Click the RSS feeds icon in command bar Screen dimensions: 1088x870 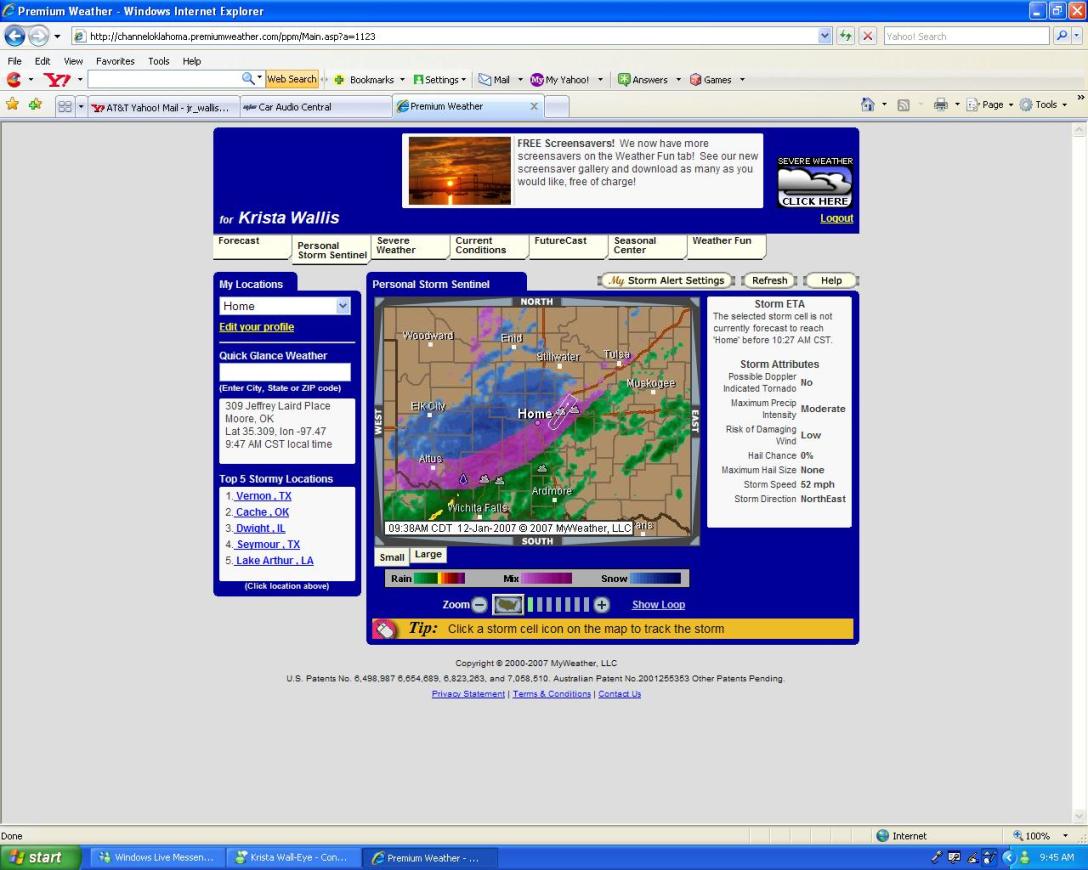click(903, 105)
